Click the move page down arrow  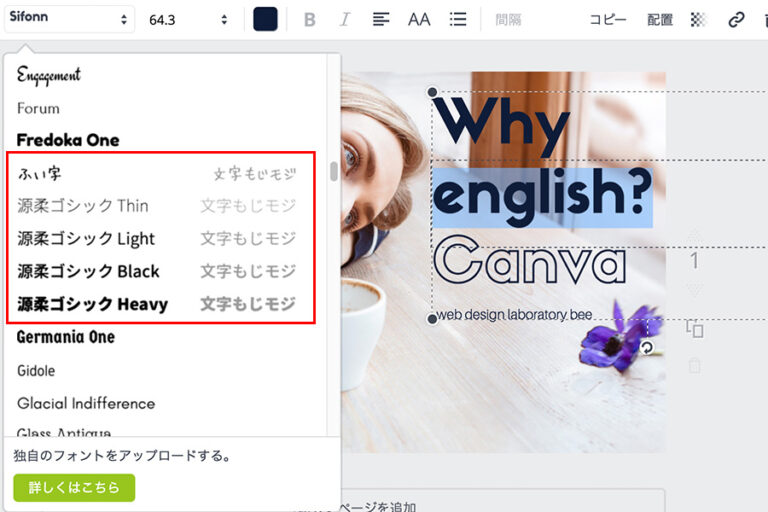(695, 289)
